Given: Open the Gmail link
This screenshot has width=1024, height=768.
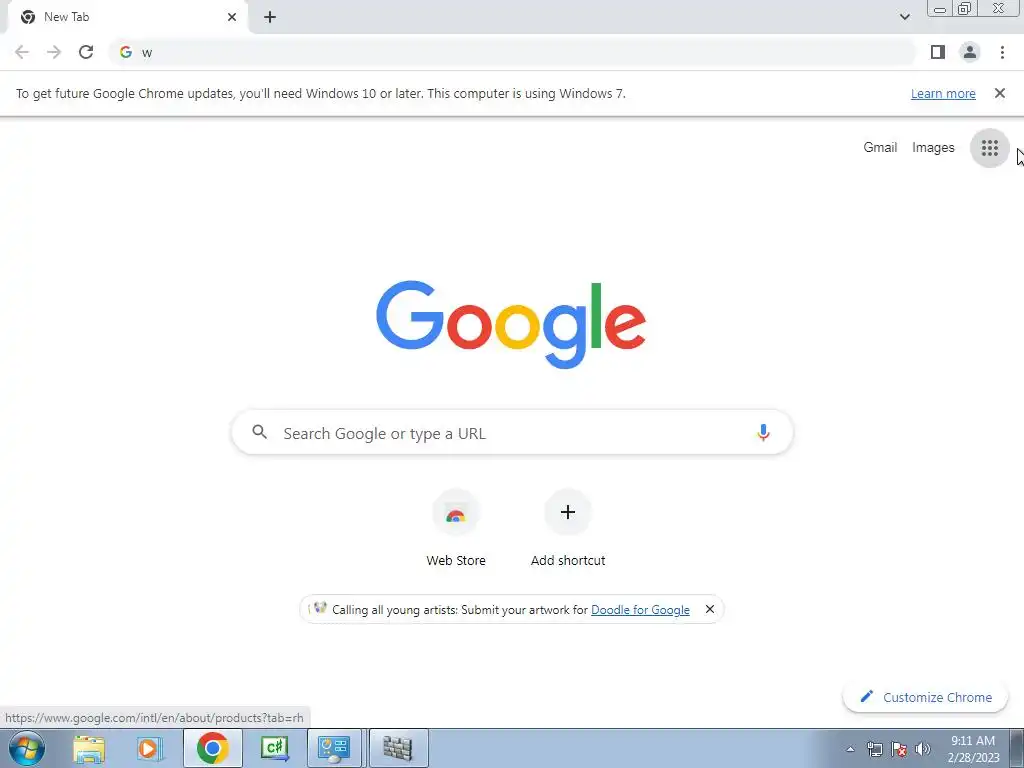Looking at the screenshot, I should (880, 148).
